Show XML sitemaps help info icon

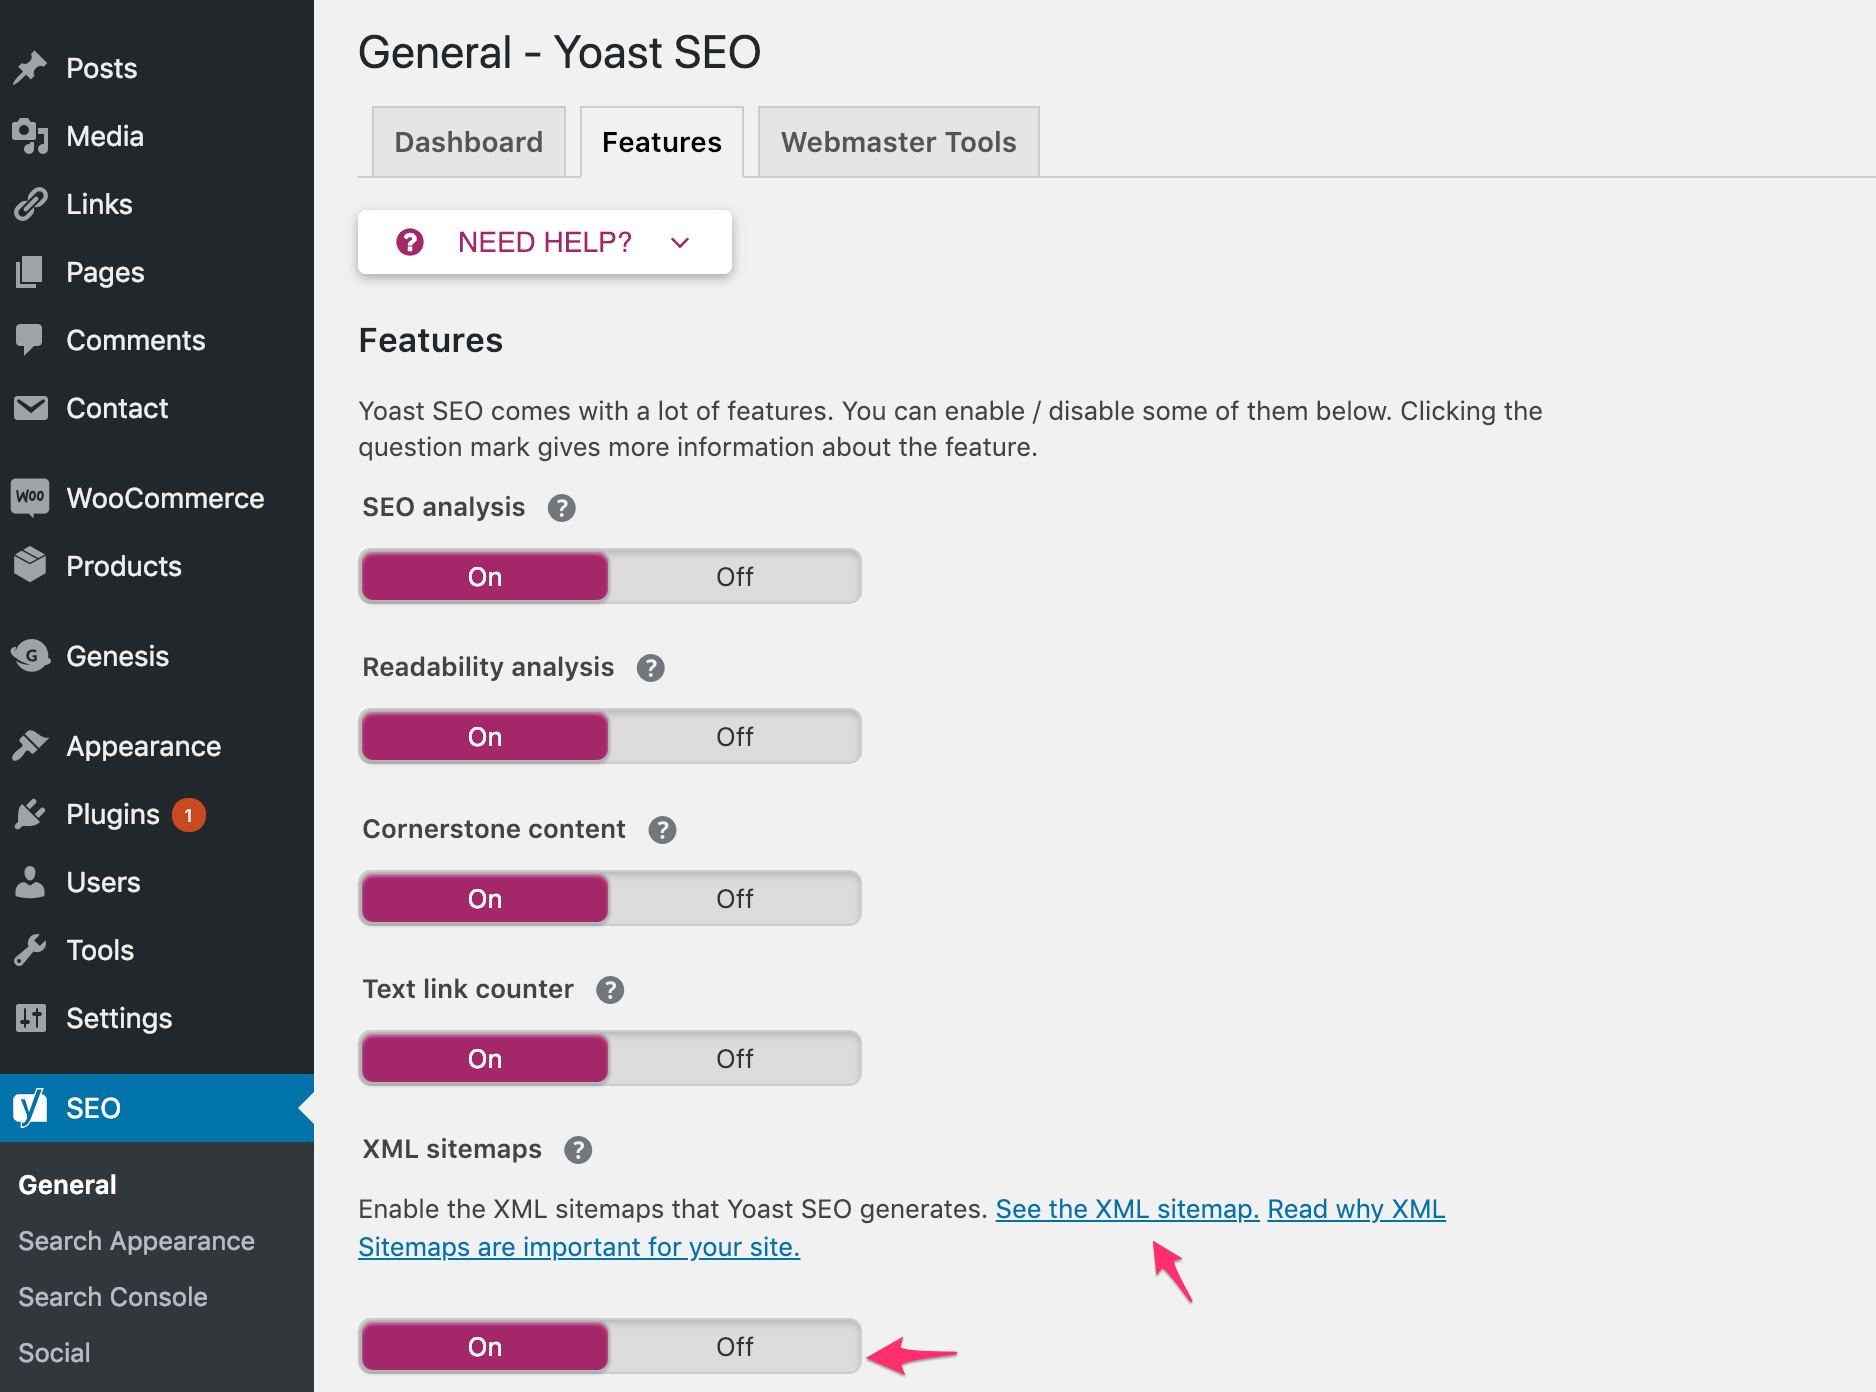[577, 1150]
